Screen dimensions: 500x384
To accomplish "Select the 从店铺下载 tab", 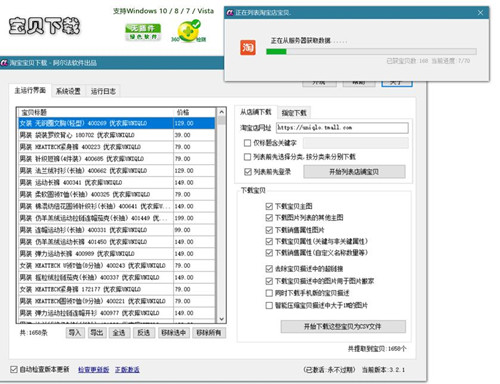I will [256, 112].
